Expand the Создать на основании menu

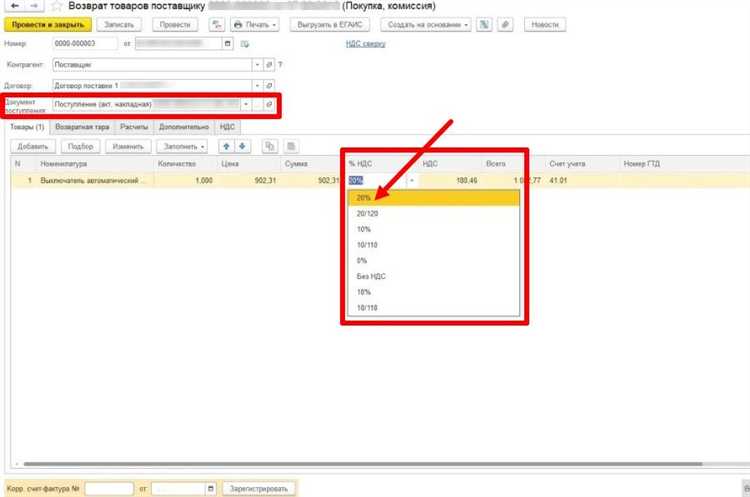point(426,24)
